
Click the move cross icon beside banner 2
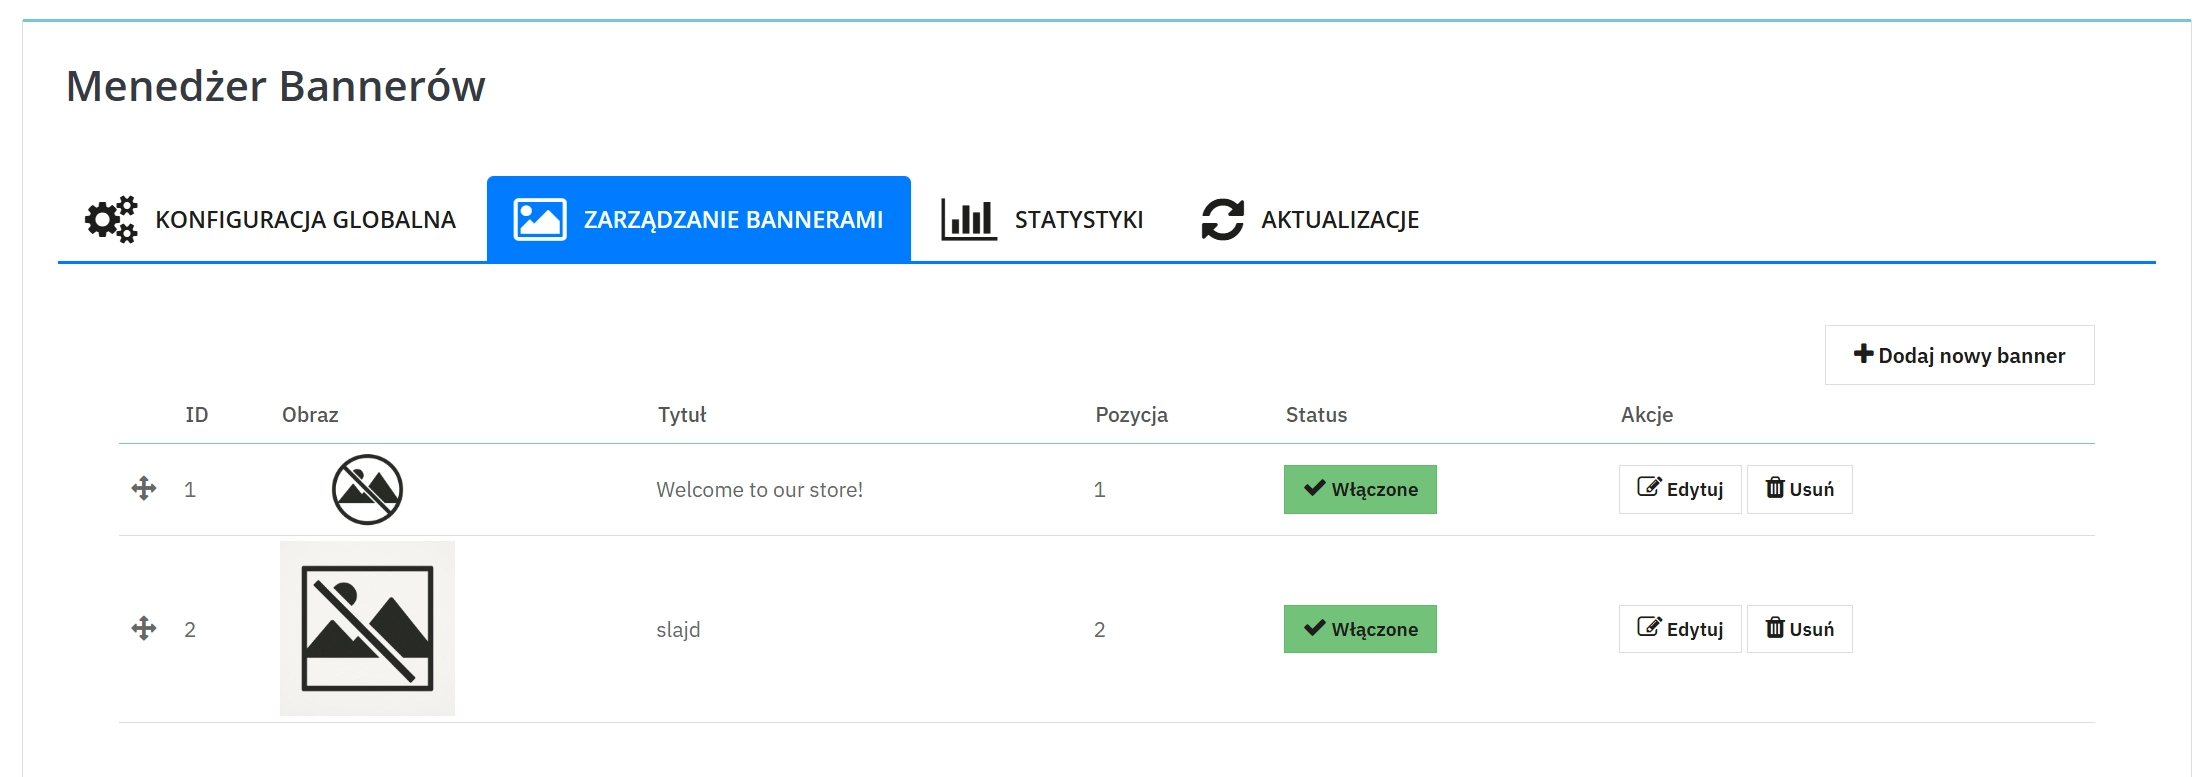[143, 629]
